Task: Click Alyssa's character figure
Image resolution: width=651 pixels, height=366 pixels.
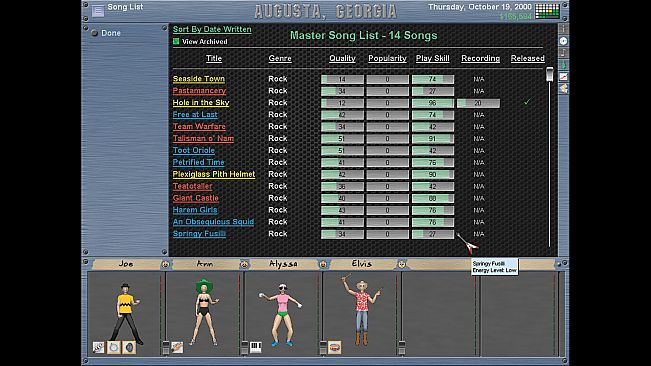Action: (x=282, y=315)
